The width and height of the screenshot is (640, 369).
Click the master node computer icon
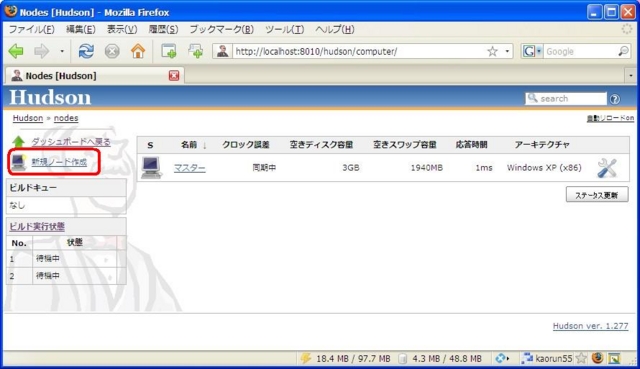[x=151, y=167]
